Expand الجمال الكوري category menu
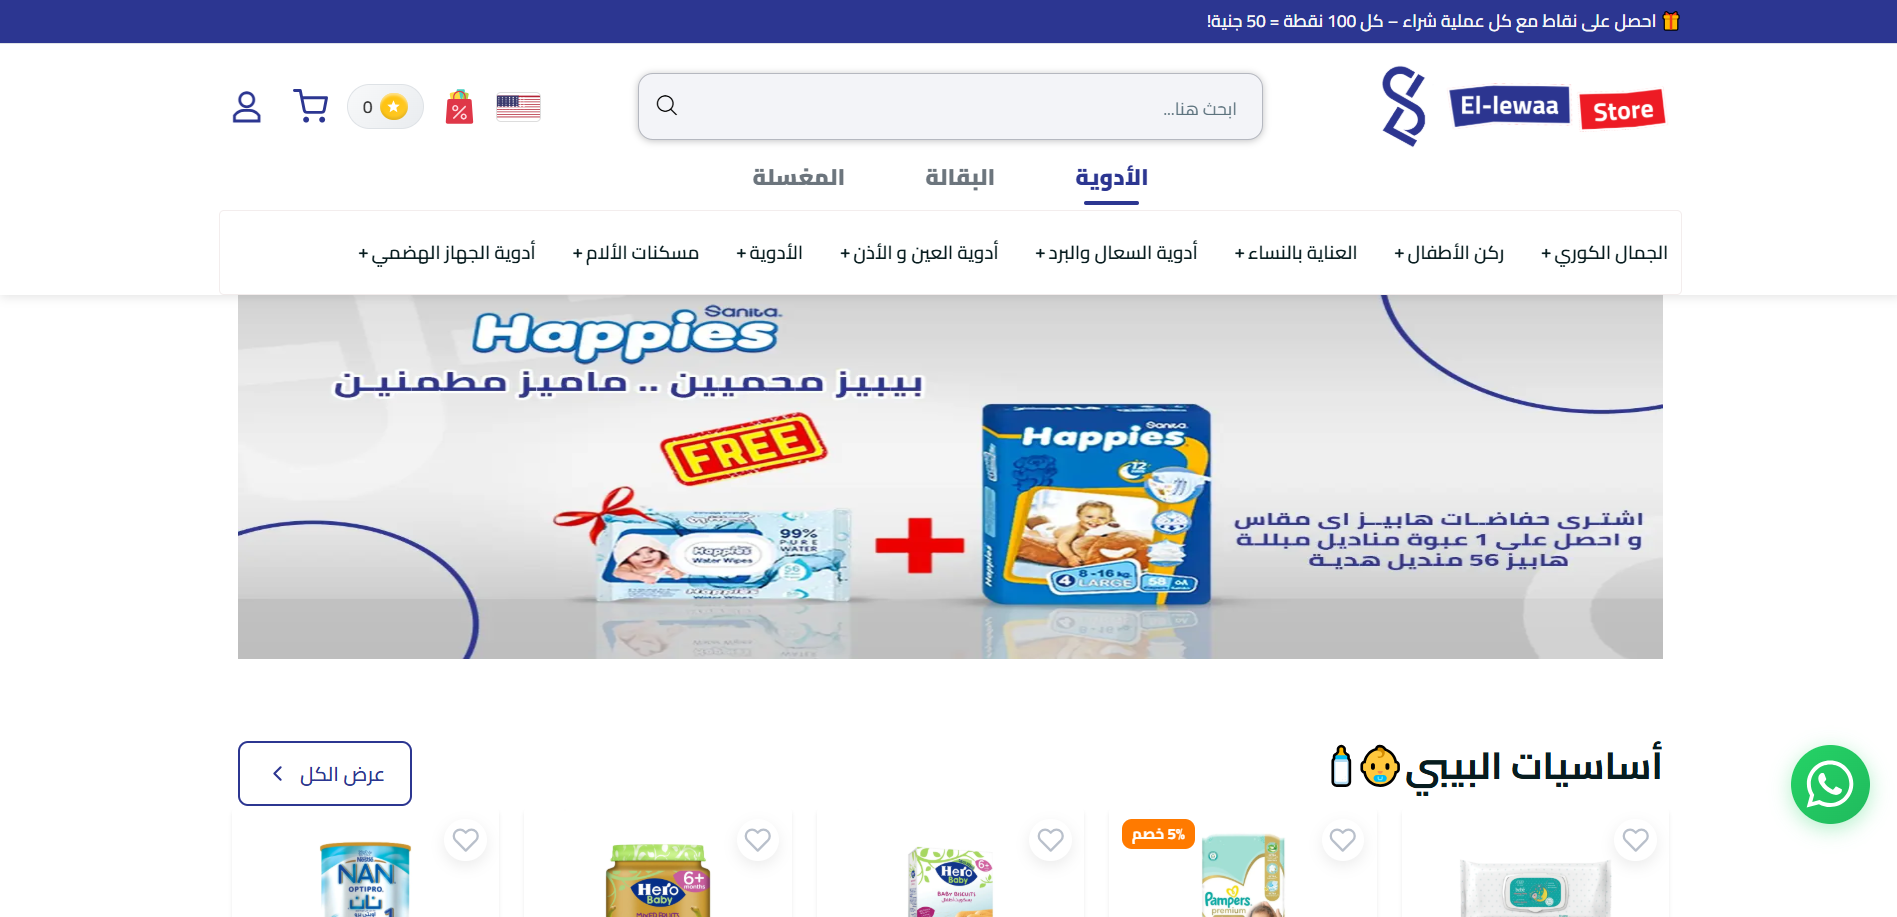This screenshot has width=1897, height=917. (x=1604, y=253)
